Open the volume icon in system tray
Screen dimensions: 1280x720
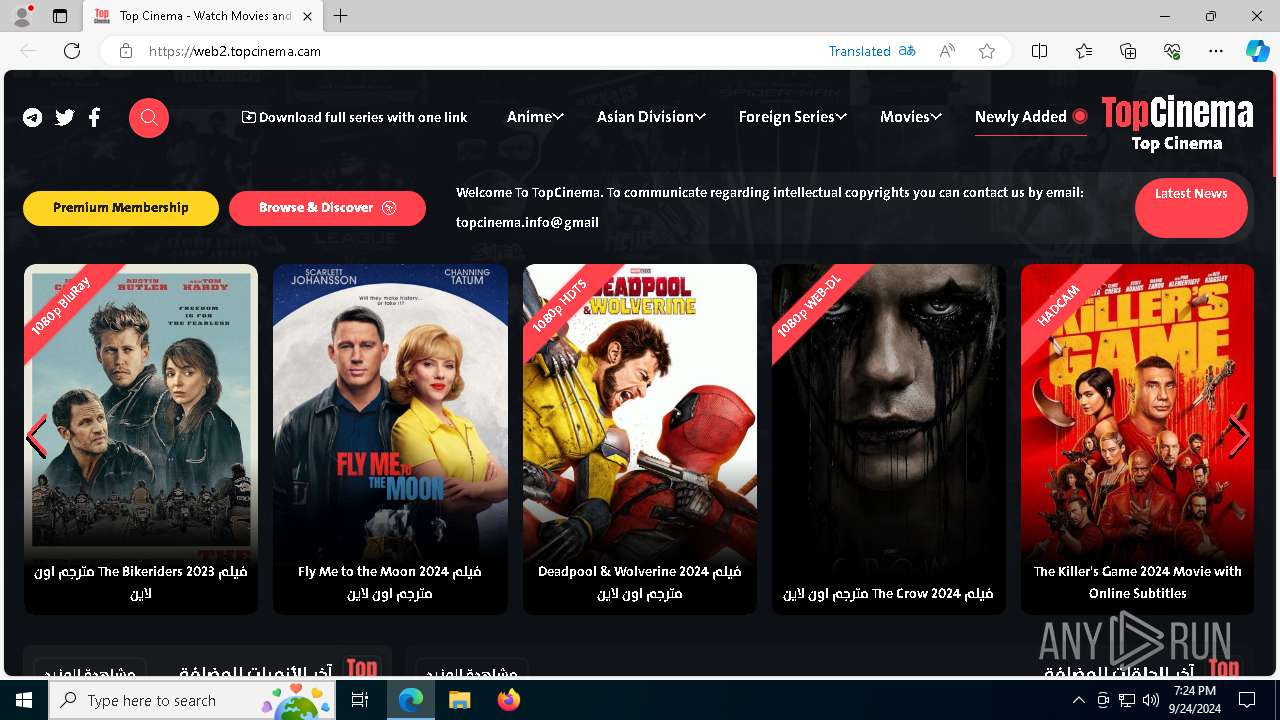(x=1151, y=700)
